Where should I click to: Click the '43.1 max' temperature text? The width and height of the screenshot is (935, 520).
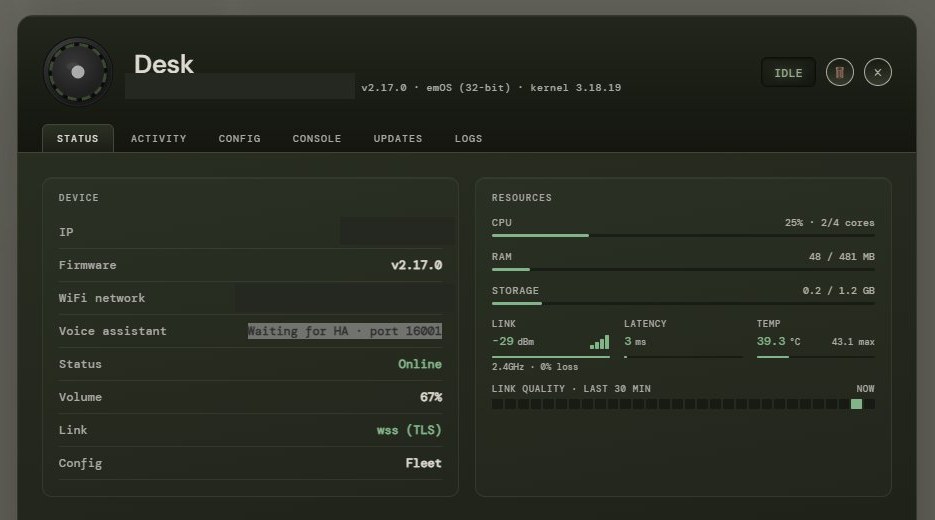[x=853, y=342]
